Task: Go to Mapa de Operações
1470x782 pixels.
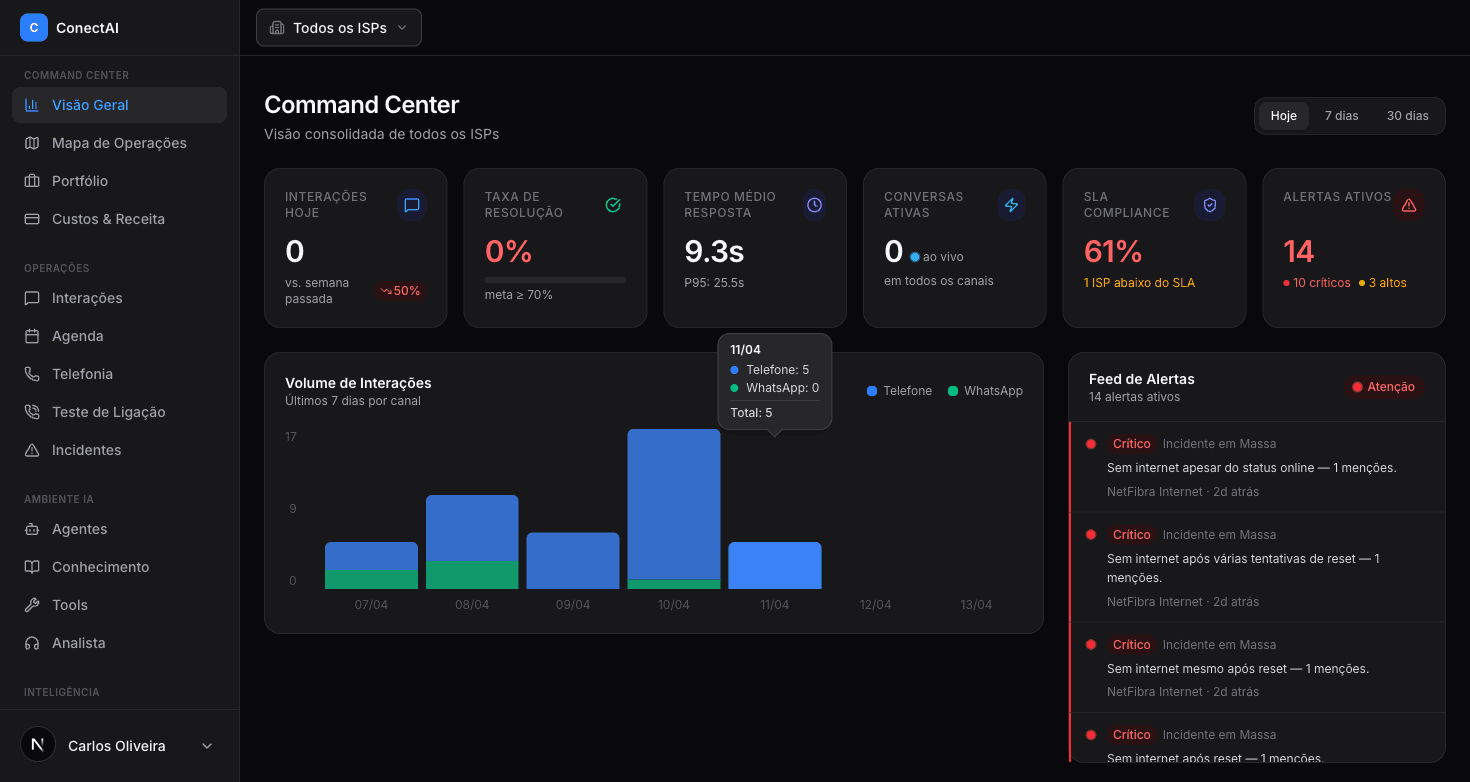Action: [120, 143]
